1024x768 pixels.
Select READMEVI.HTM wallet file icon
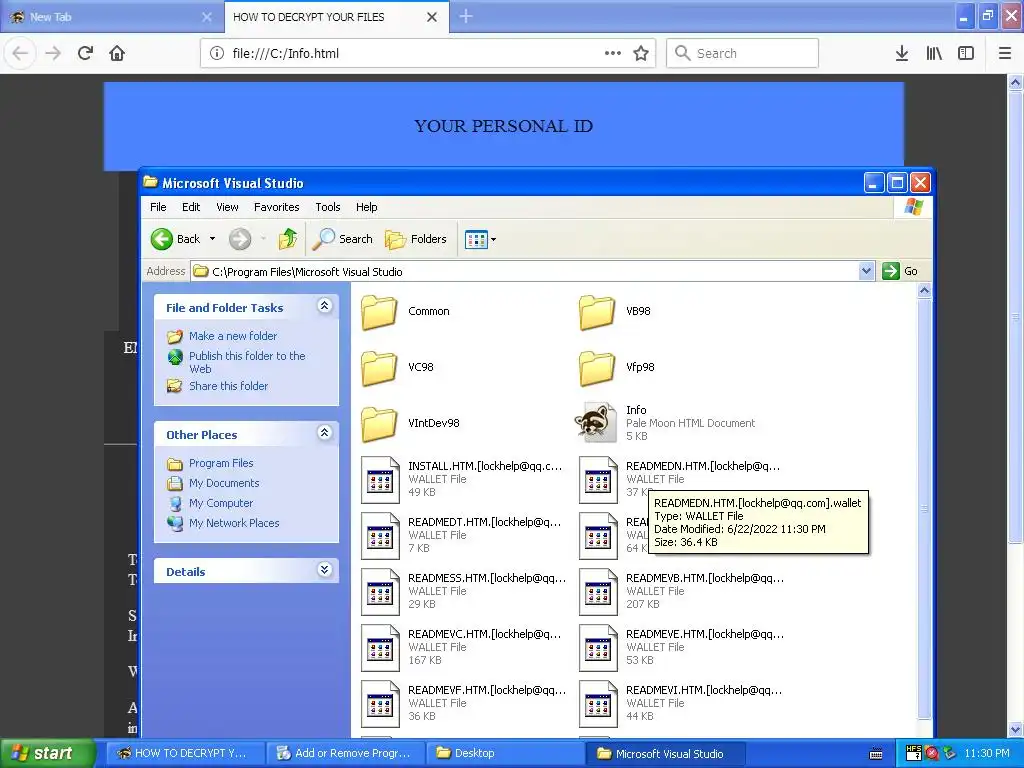click(x=598, y=704)
